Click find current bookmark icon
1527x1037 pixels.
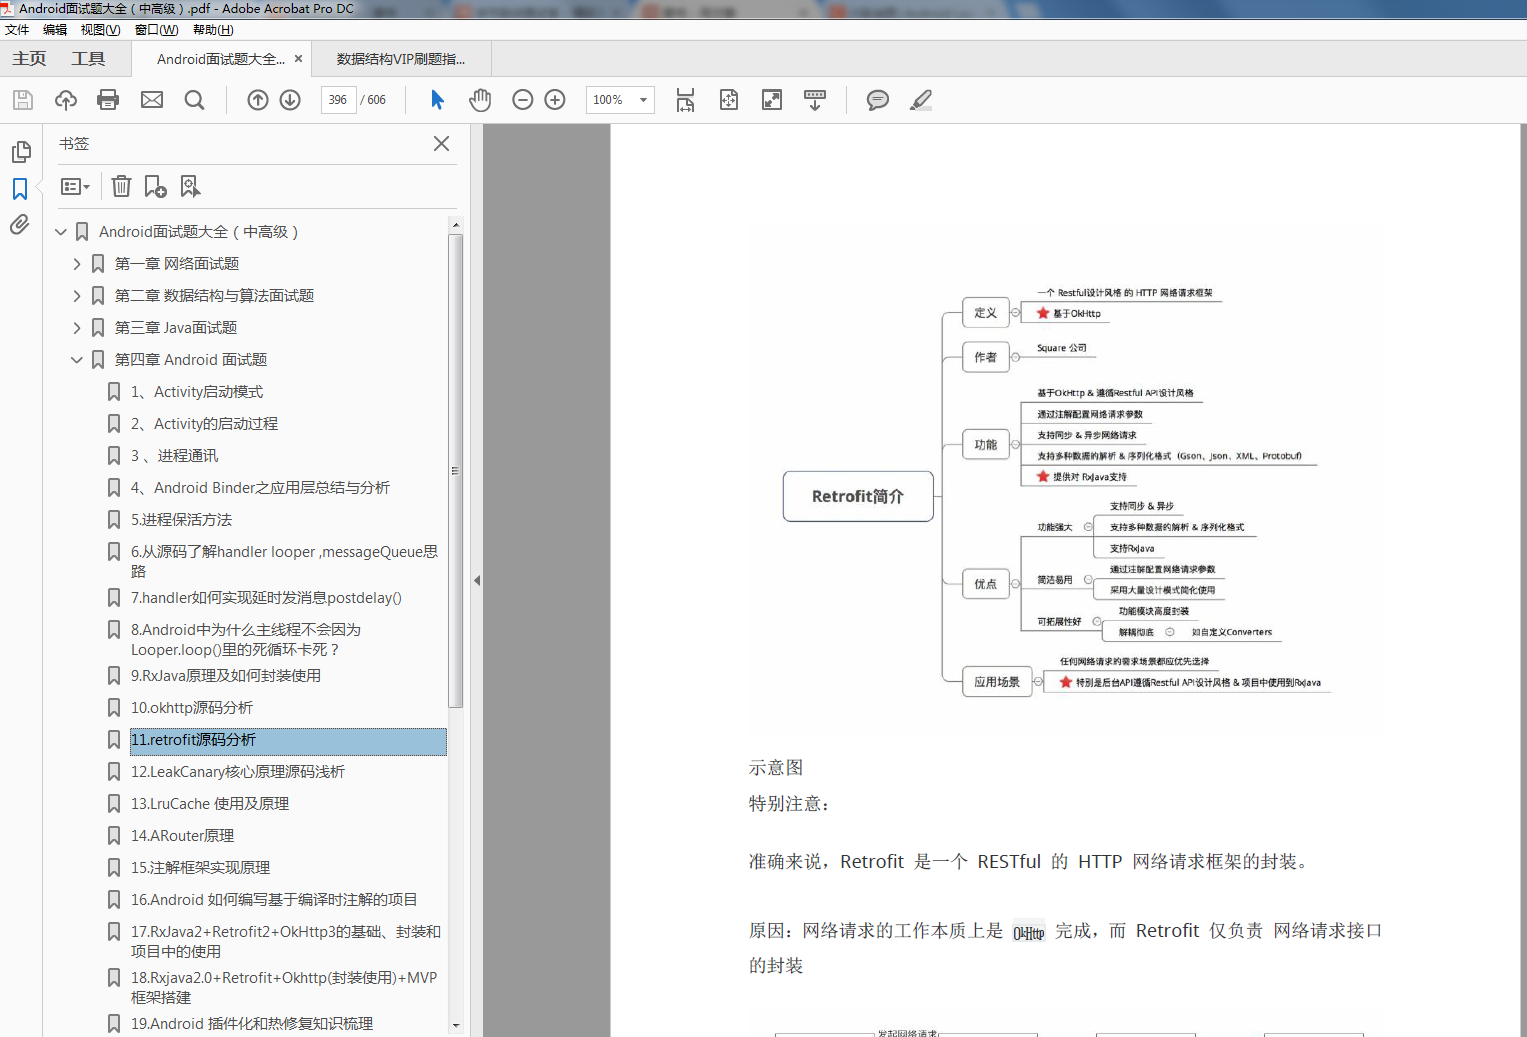click(190, 186)
